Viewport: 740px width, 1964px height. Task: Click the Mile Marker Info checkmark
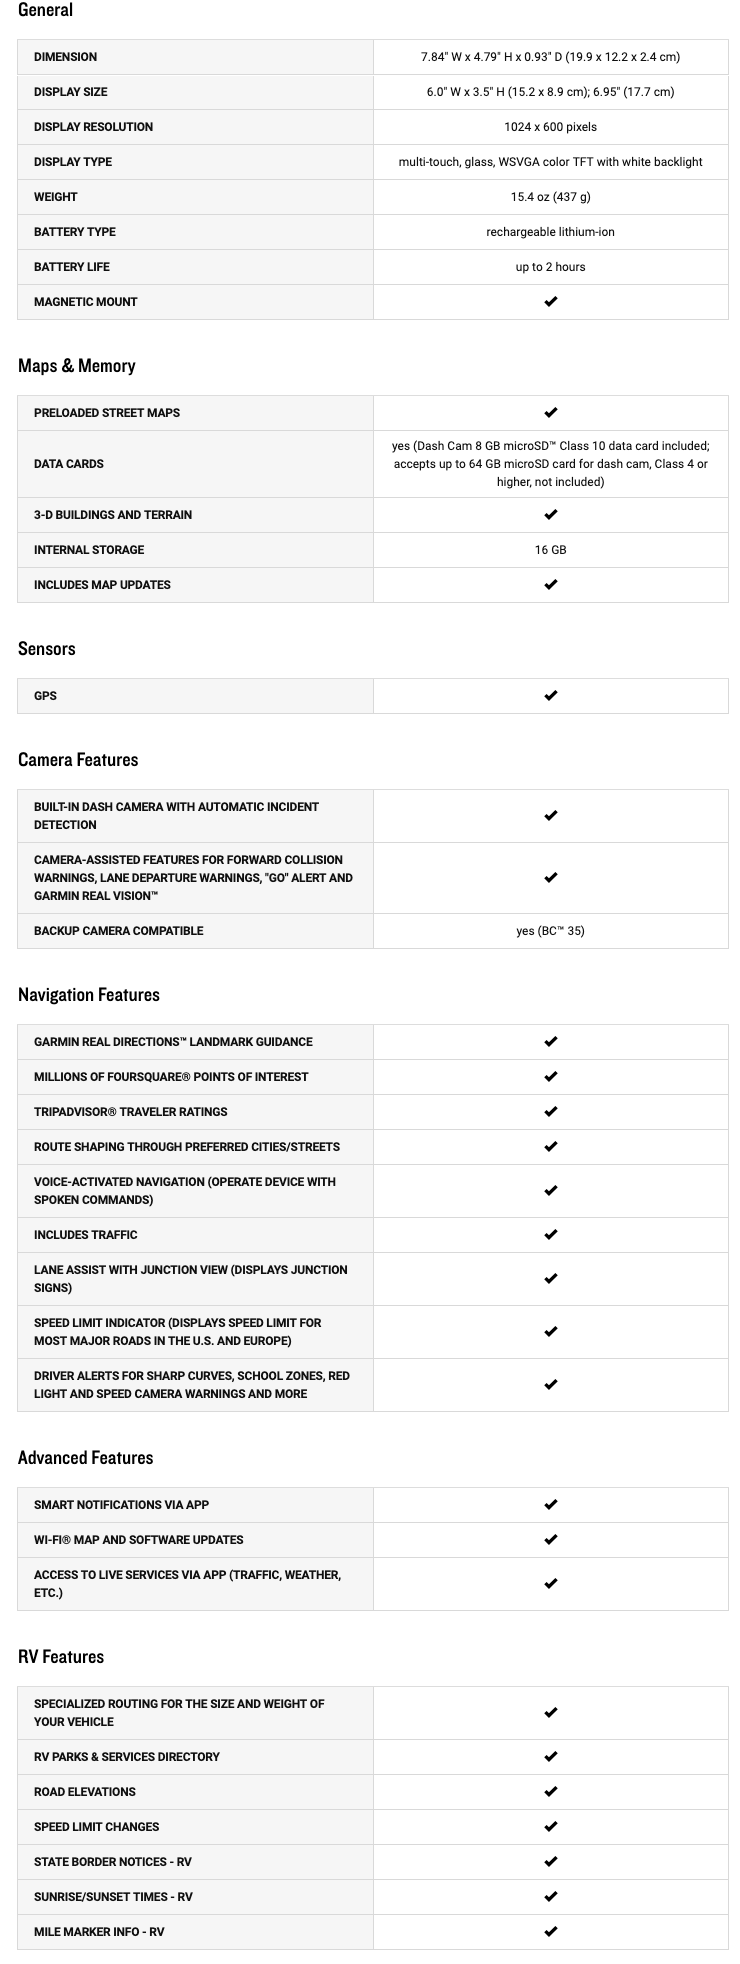click(550, 1932)
